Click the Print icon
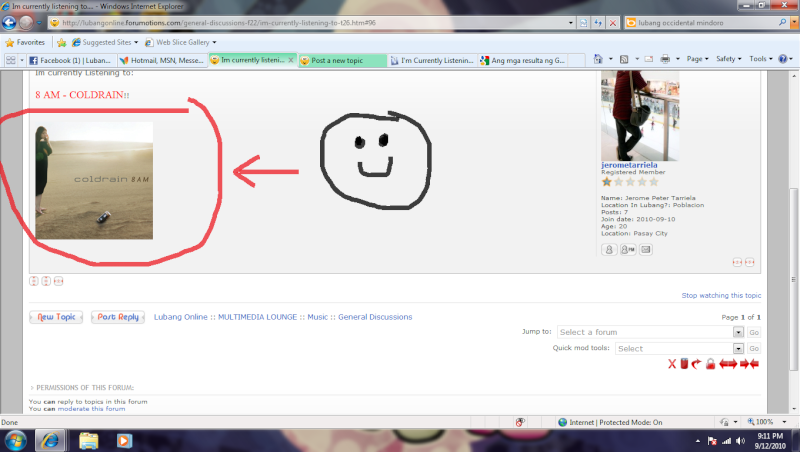 665,59
